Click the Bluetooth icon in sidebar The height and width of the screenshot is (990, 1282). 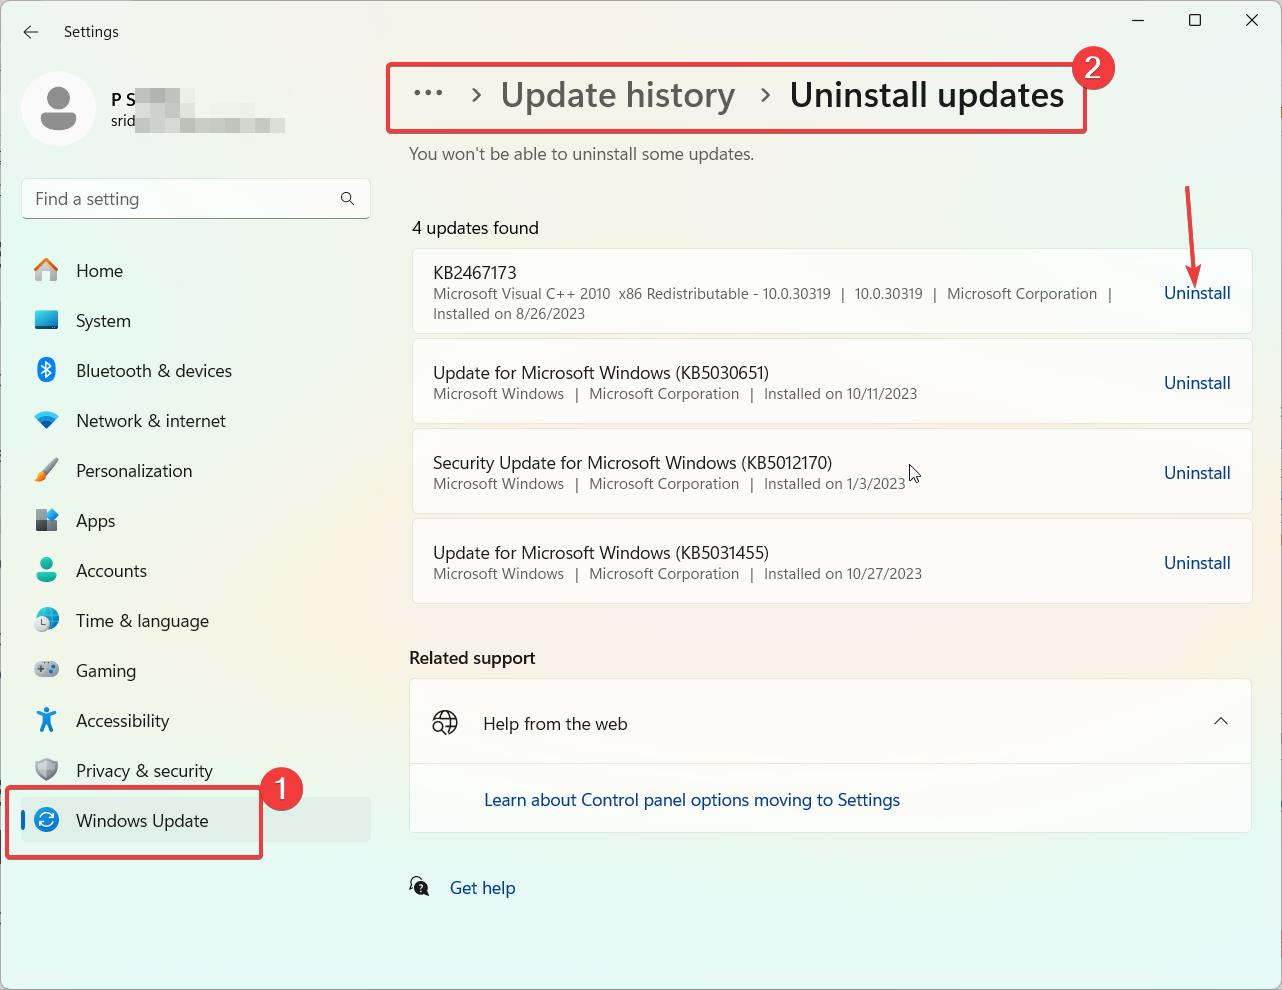46,370
